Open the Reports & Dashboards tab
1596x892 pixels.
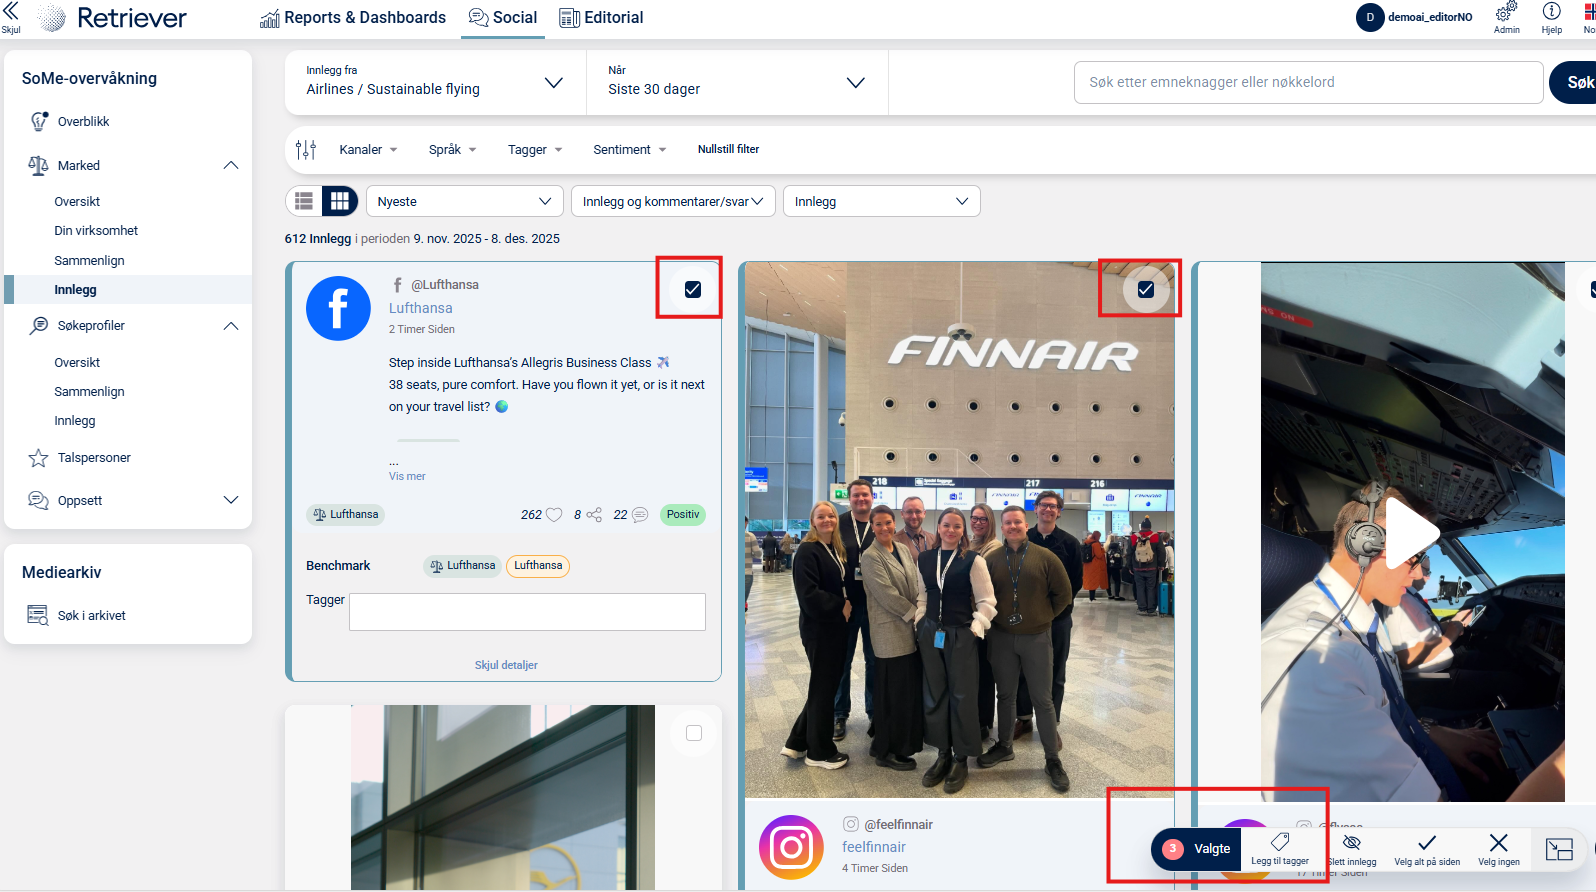[353, 18]
